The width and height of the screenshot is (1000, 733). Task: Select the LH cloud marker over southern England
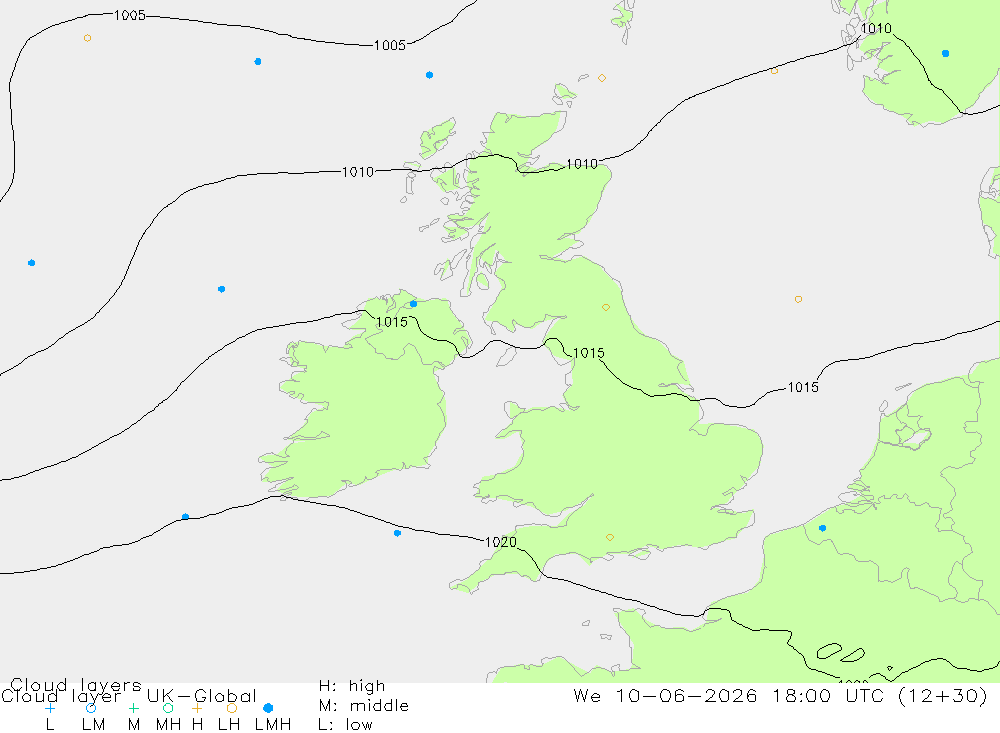point(610,537)
